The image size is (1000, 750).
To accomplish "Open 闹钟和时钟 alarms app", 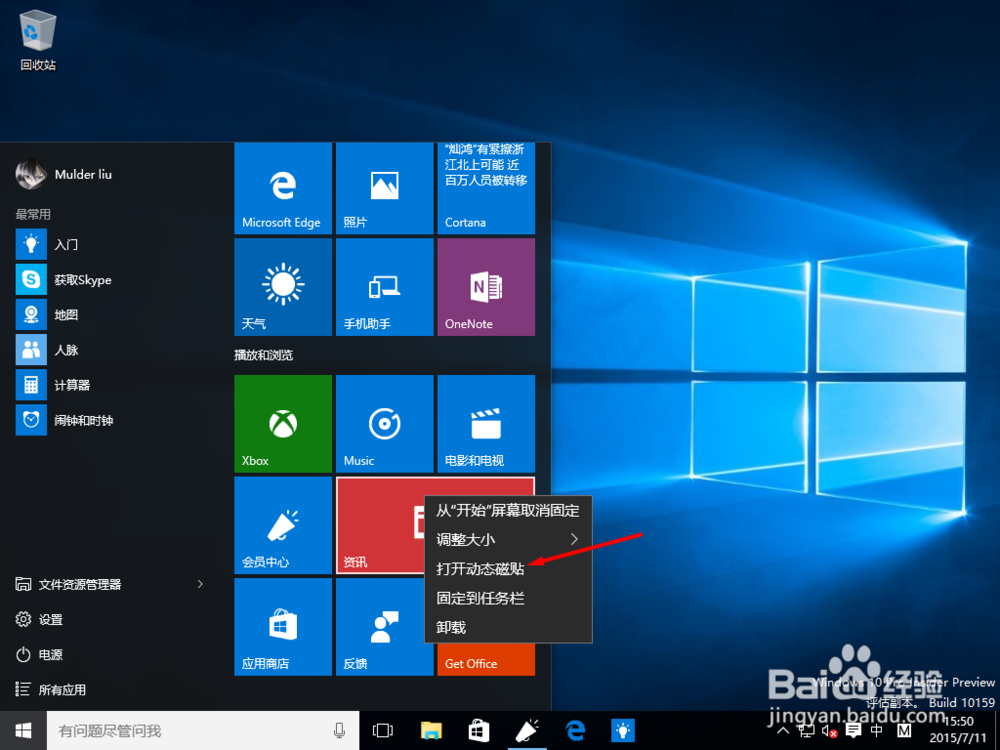I will pos(115,420).
